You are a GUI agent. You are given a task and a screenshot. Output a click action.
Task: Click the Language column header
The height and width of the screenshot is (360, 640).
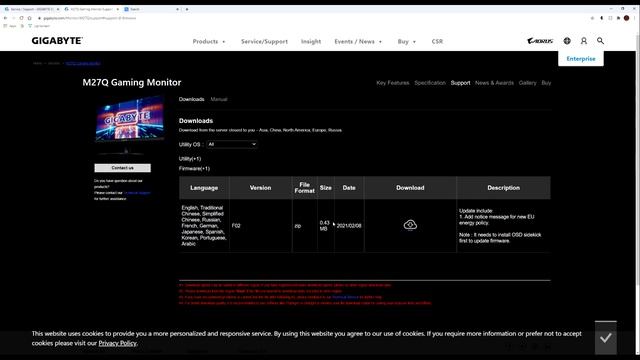coord(204,188)
